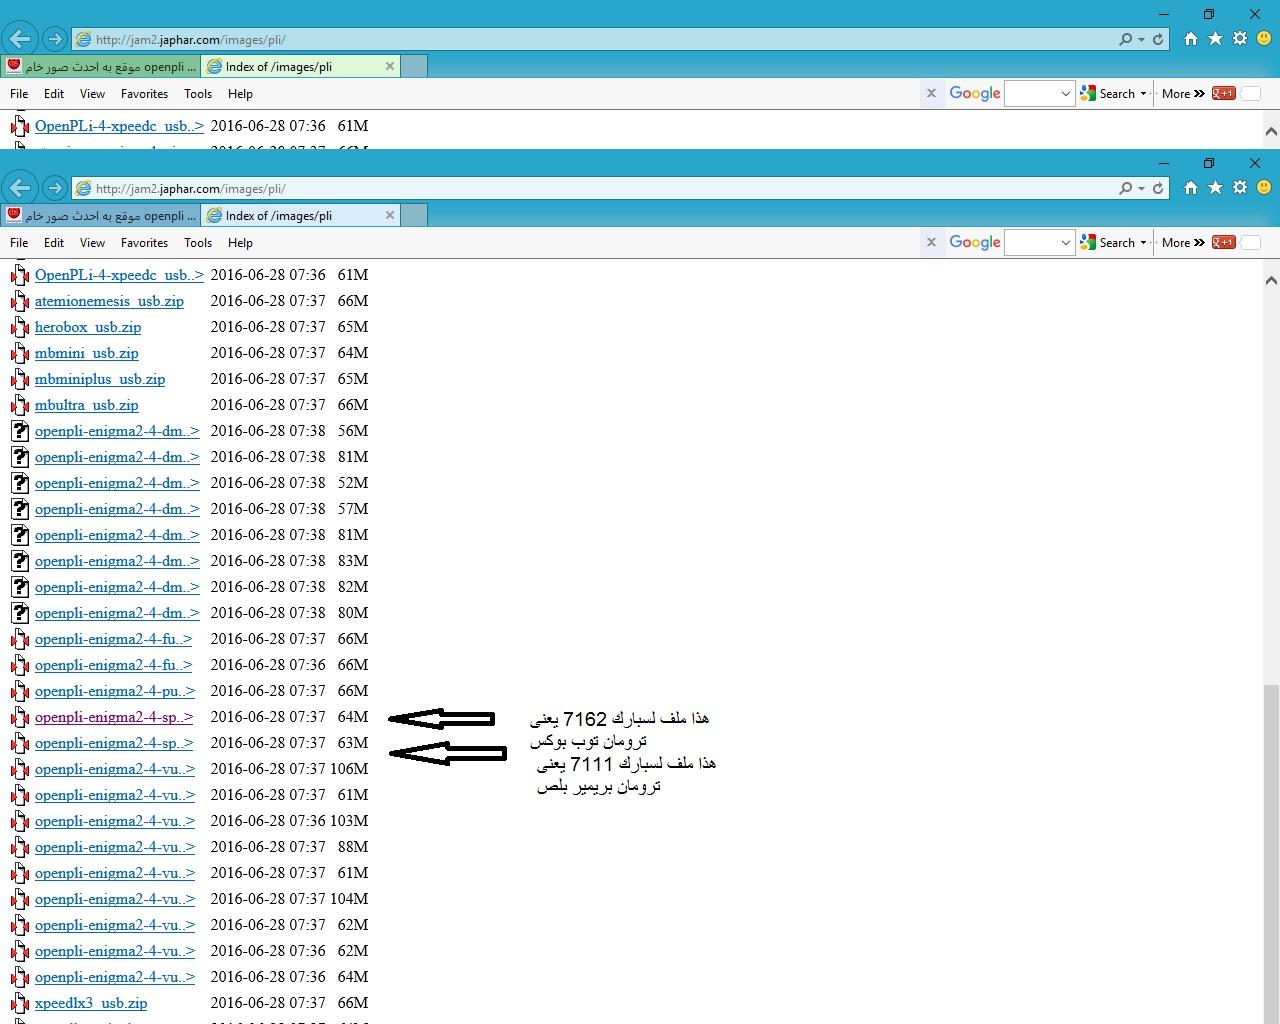Close the Google toolbar in the top background window
This screenshot has height=1024, width=1280.
tap(931, 93)
